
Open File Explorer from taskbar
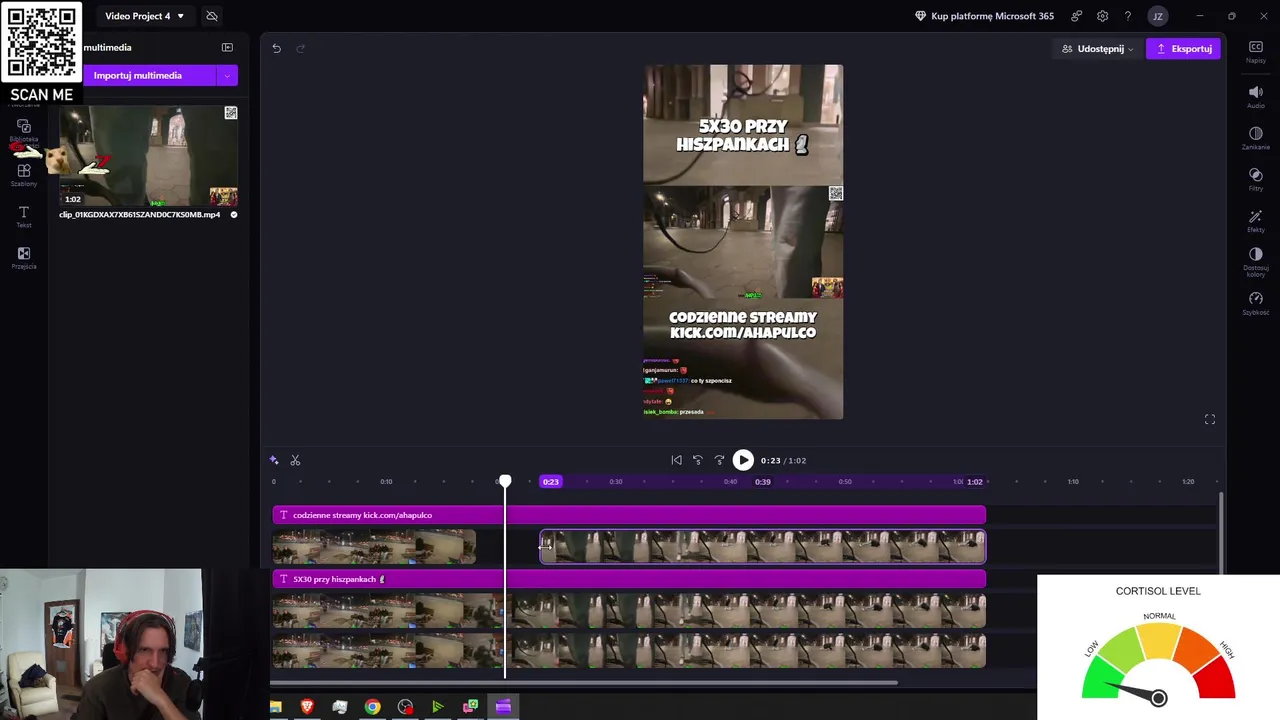click(275, 707)
